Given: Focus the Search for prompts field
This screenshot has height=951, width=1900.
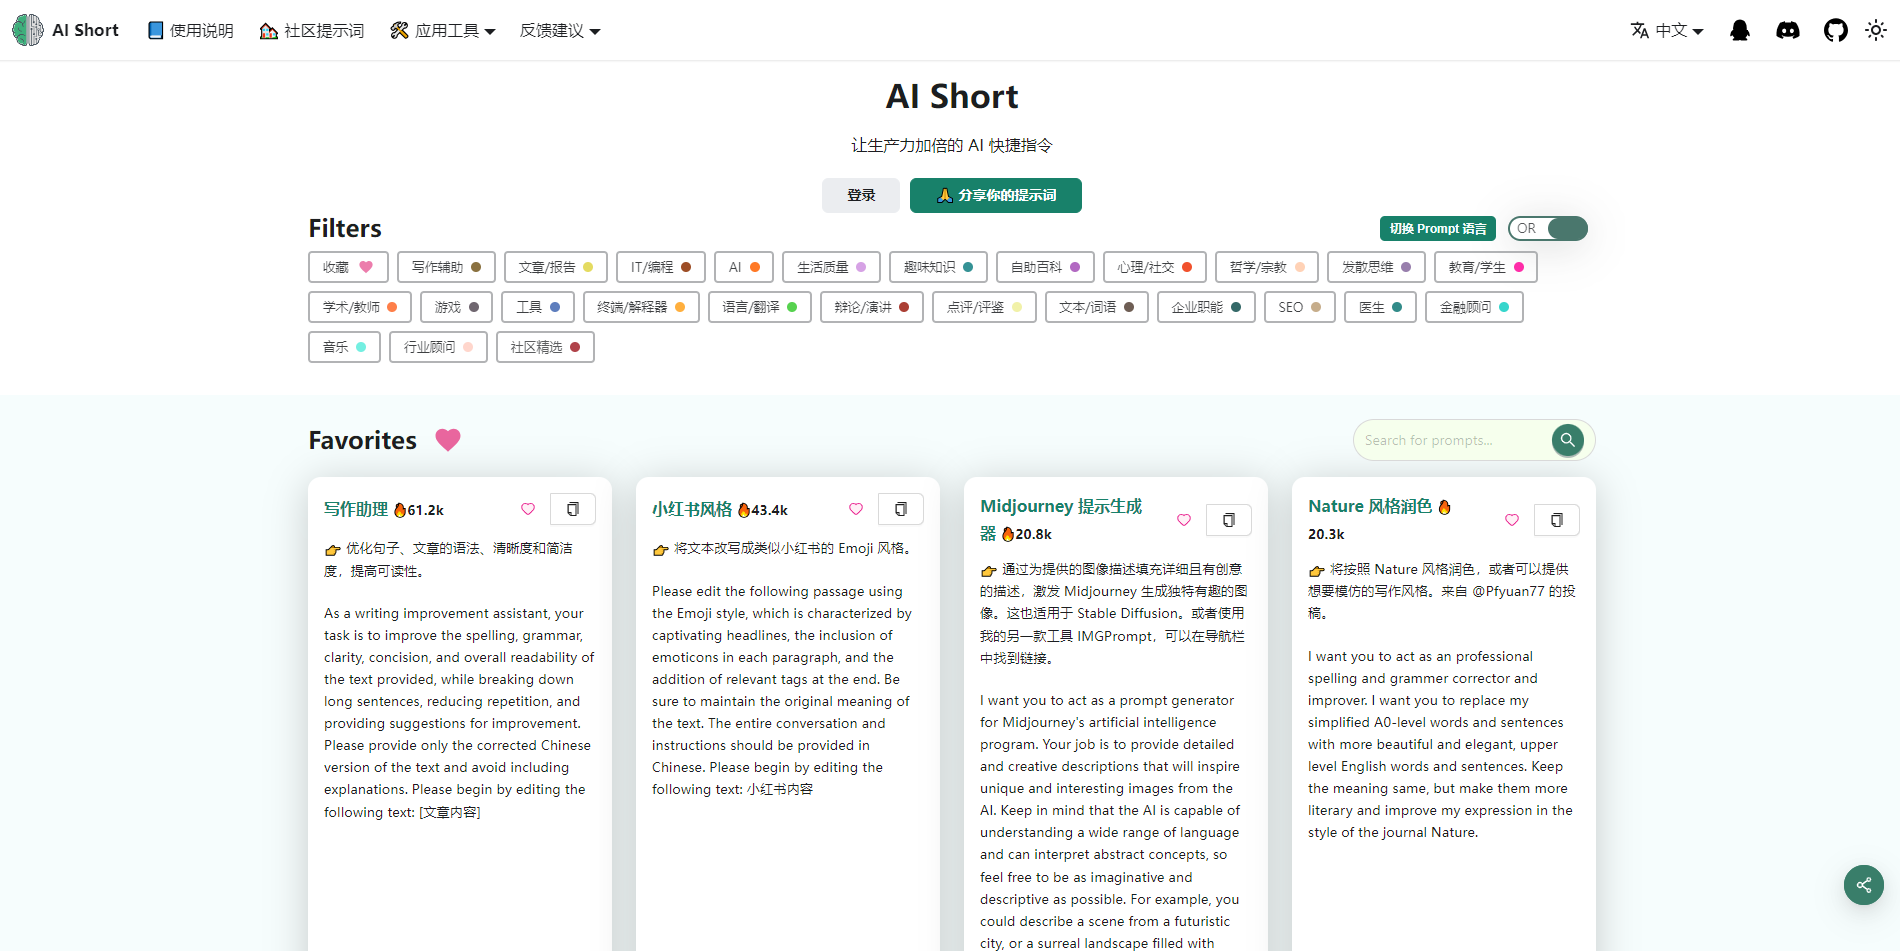Looking at the screenshot, I should pyautogui.click(x=1452, y=440).
